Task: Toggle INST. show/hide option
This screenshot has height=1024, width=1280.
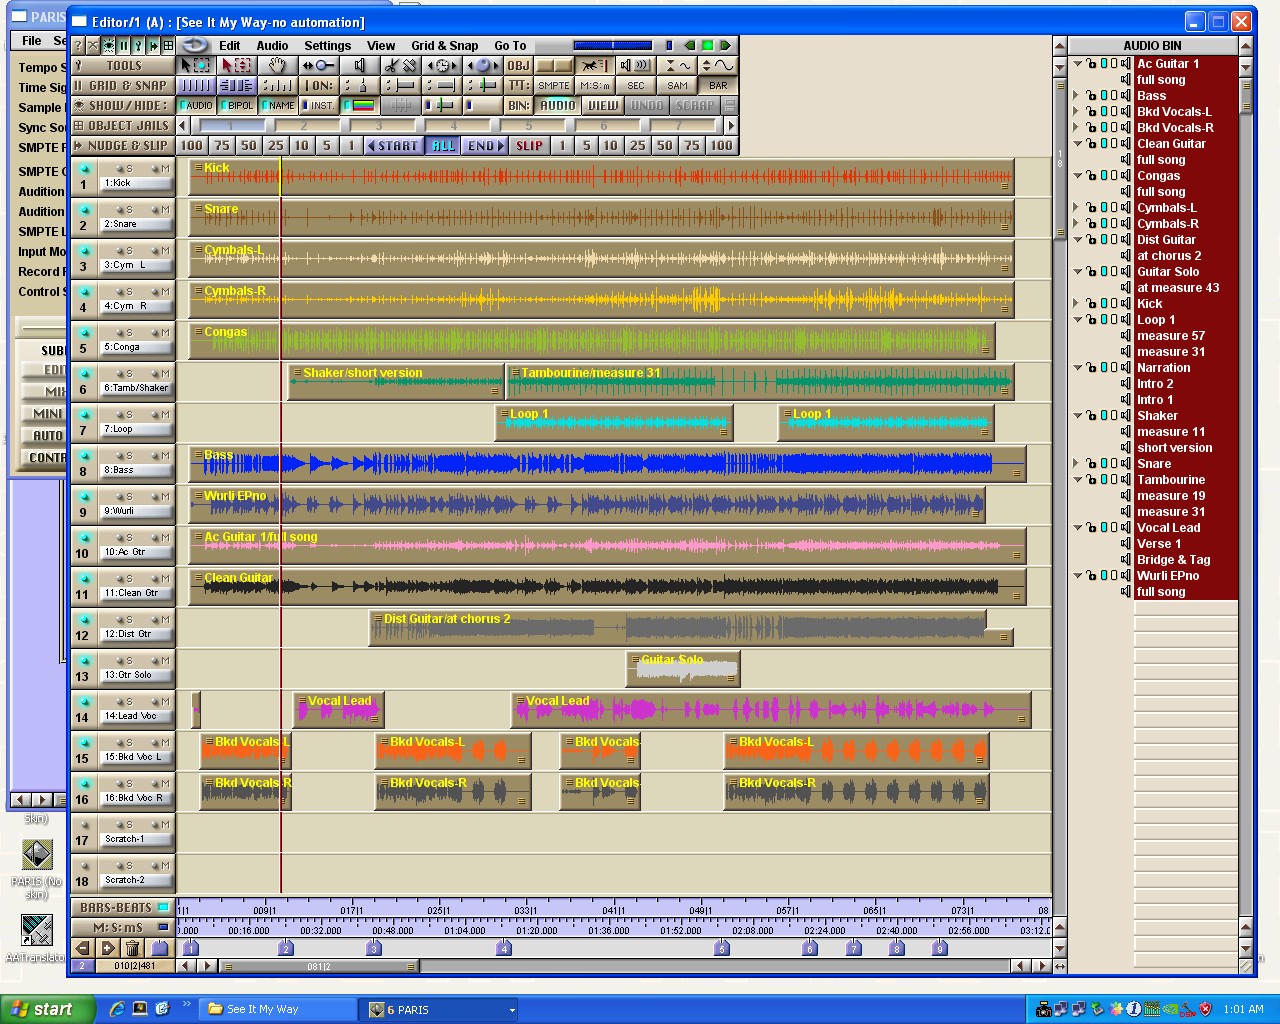Action: 319,105
